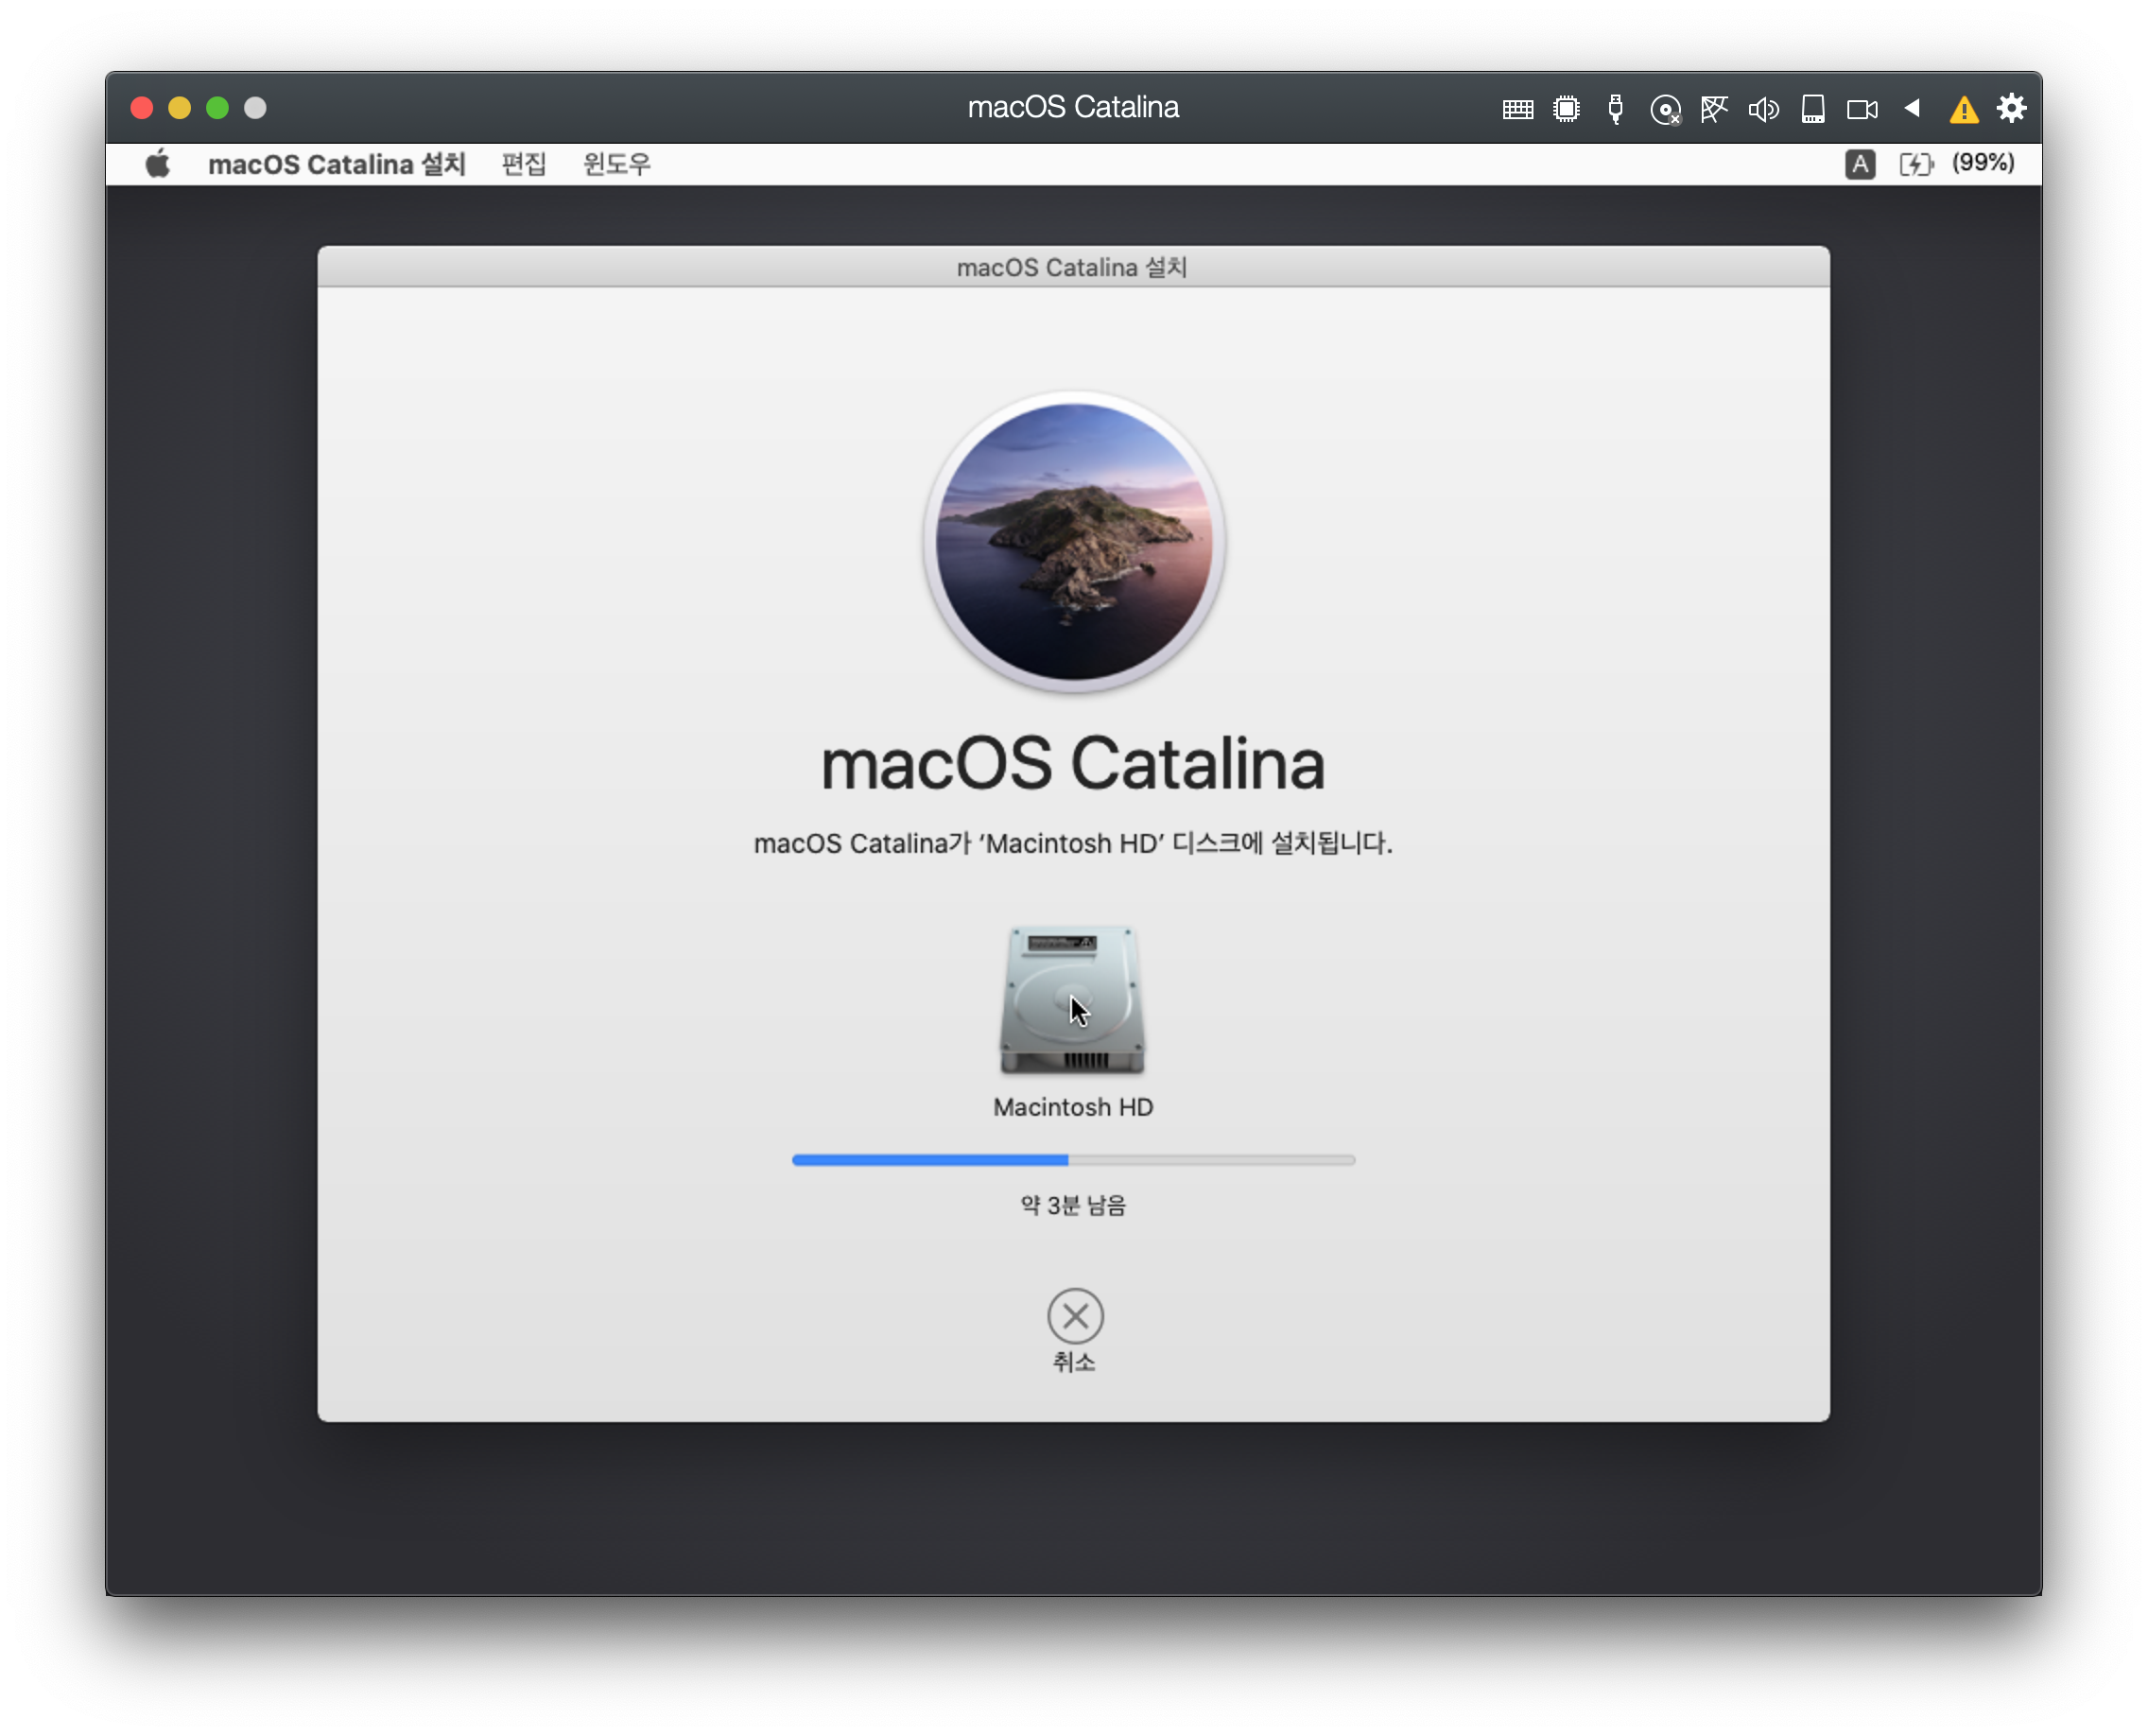The width and height of the screenshot is (2148, 1736).
Task: Open the CD/DVD disc drive icon
Action: pyautogui.click(x=1665, y=110)
